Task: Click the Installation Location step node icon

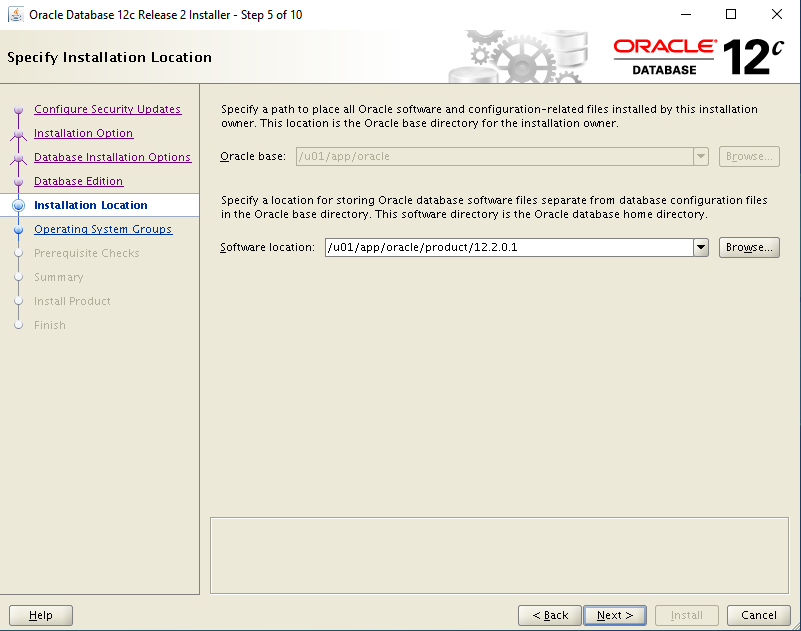Action: click(x=18, y=205)
